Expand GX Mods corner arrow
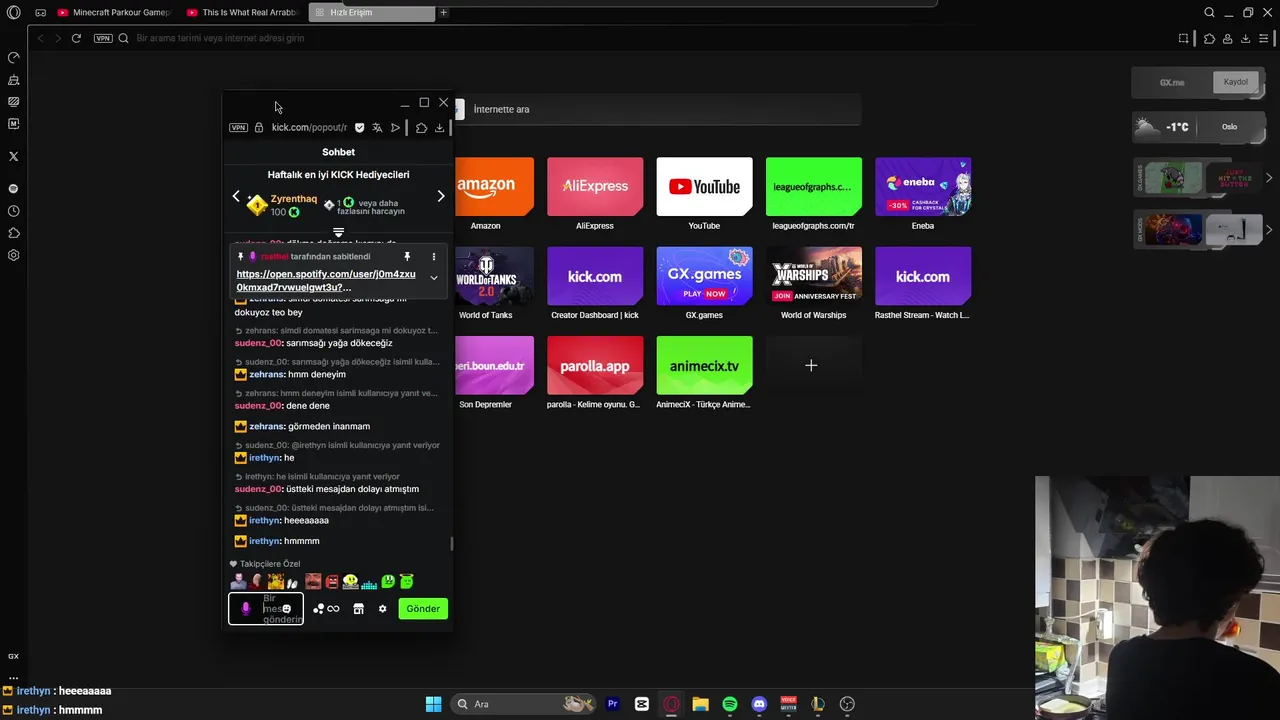1280x720 pixels. point(1269,230)
